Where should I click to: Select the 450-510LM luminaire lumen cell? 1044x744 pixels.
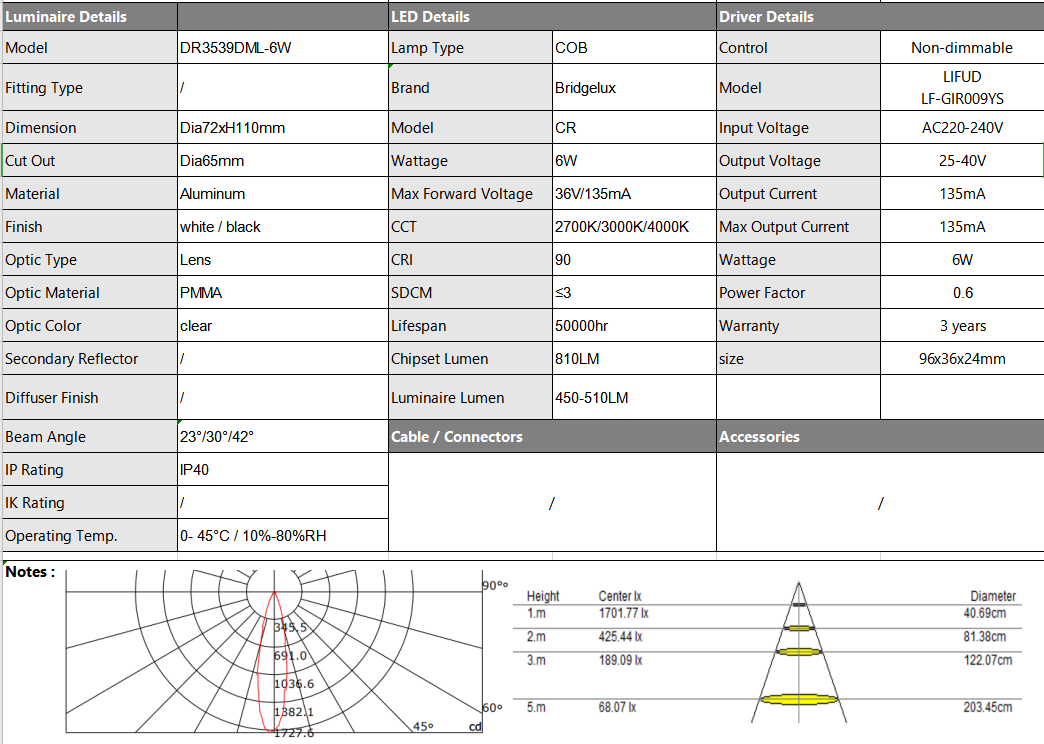point(634,398)
